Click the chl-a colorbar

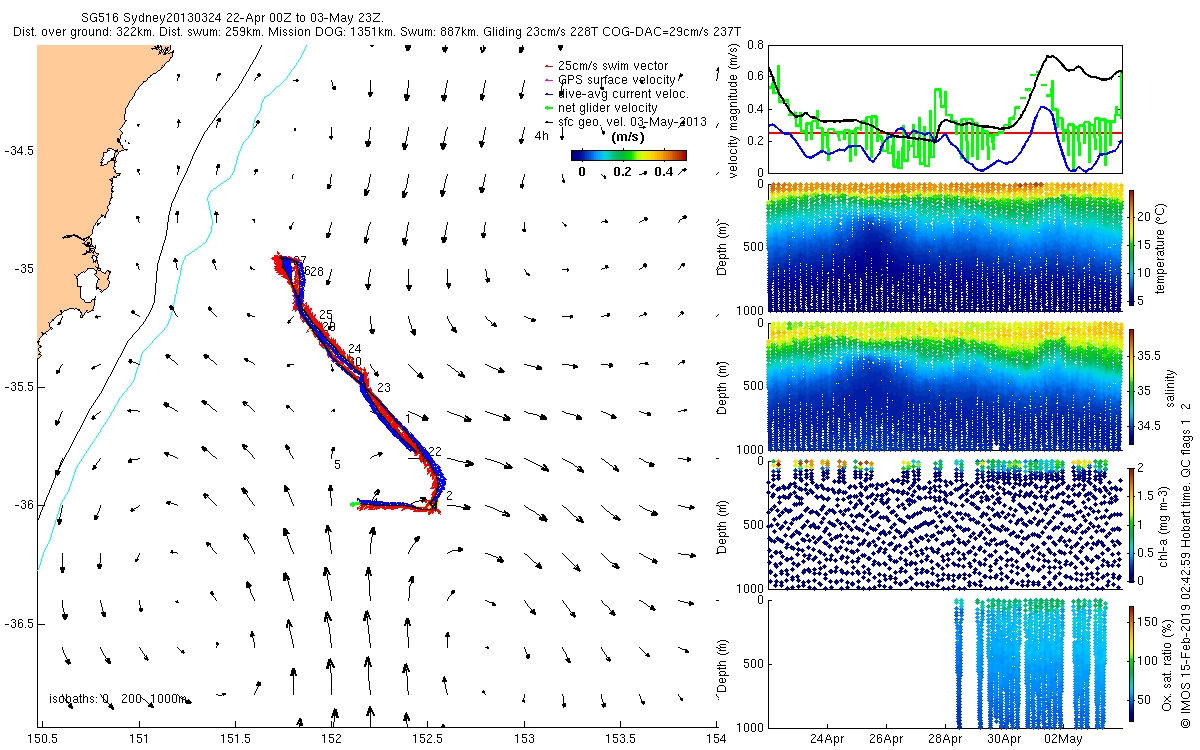pyautogui.click(x=1131, y=523)
